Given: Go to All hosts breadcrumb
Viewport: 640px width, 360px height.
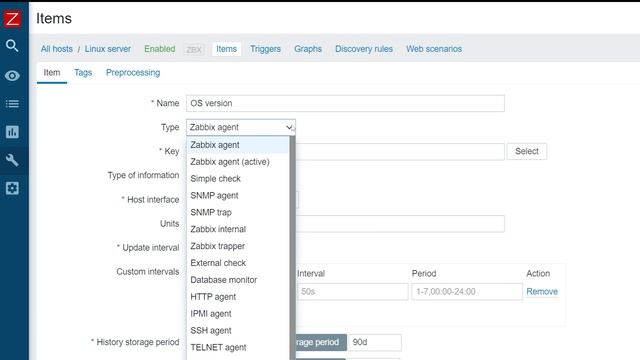Looking at the screenshot, I should coord(57,49).
